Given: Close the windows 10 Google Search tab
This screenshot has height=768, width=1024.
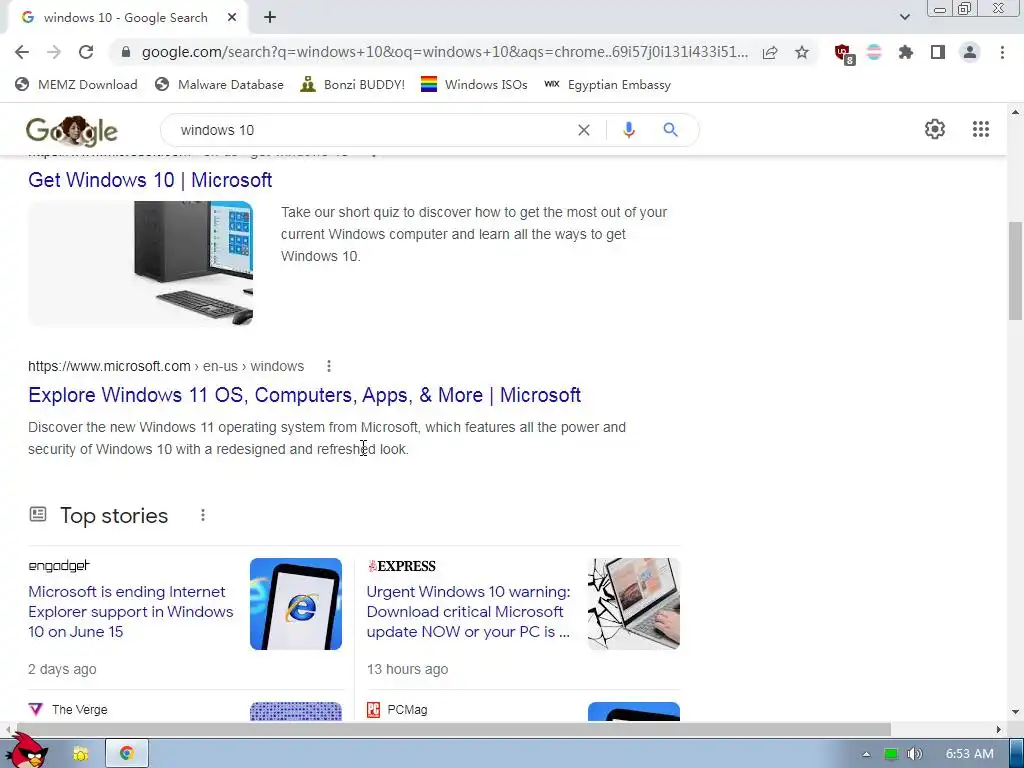Looking at the screenshot, I should [x=232, y=18].
